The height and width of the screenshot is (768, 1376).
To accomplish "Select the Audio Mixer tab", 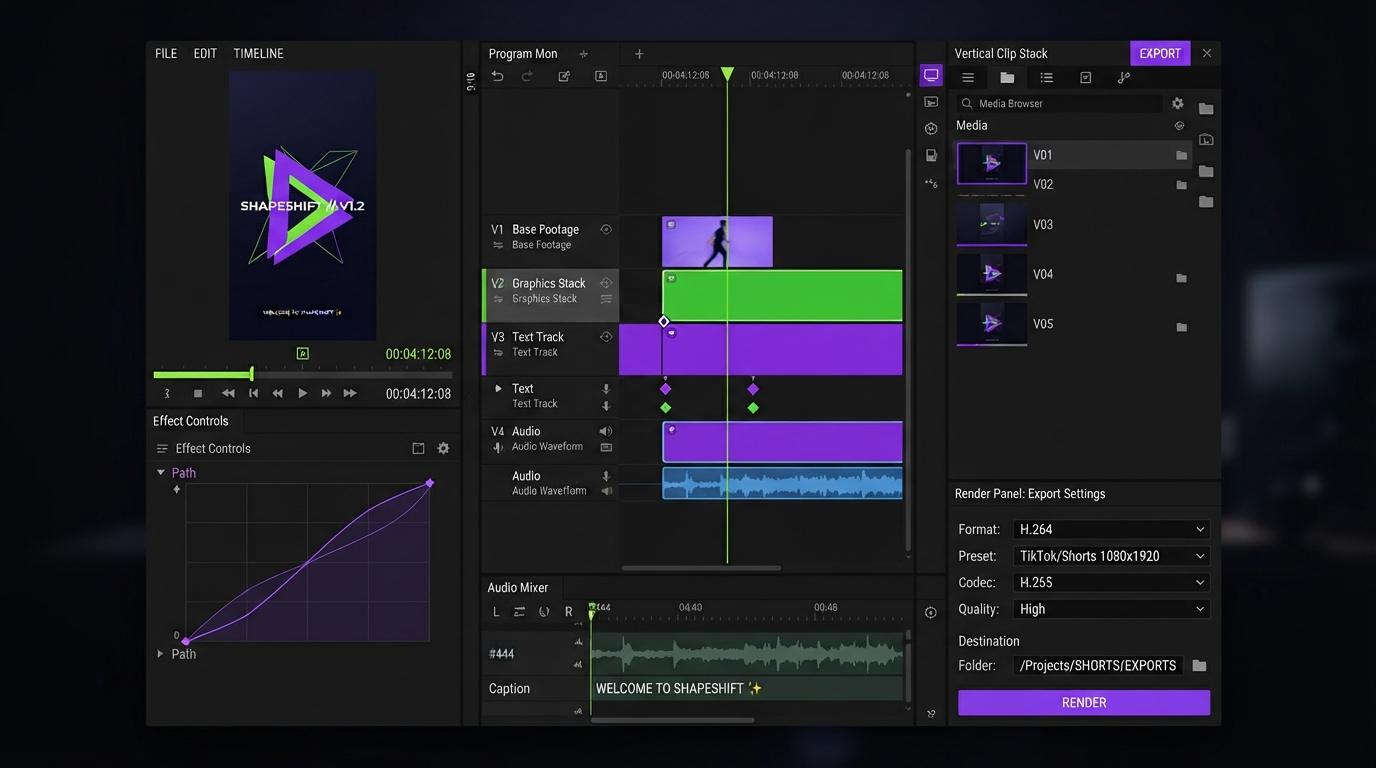I will (518, 588).
